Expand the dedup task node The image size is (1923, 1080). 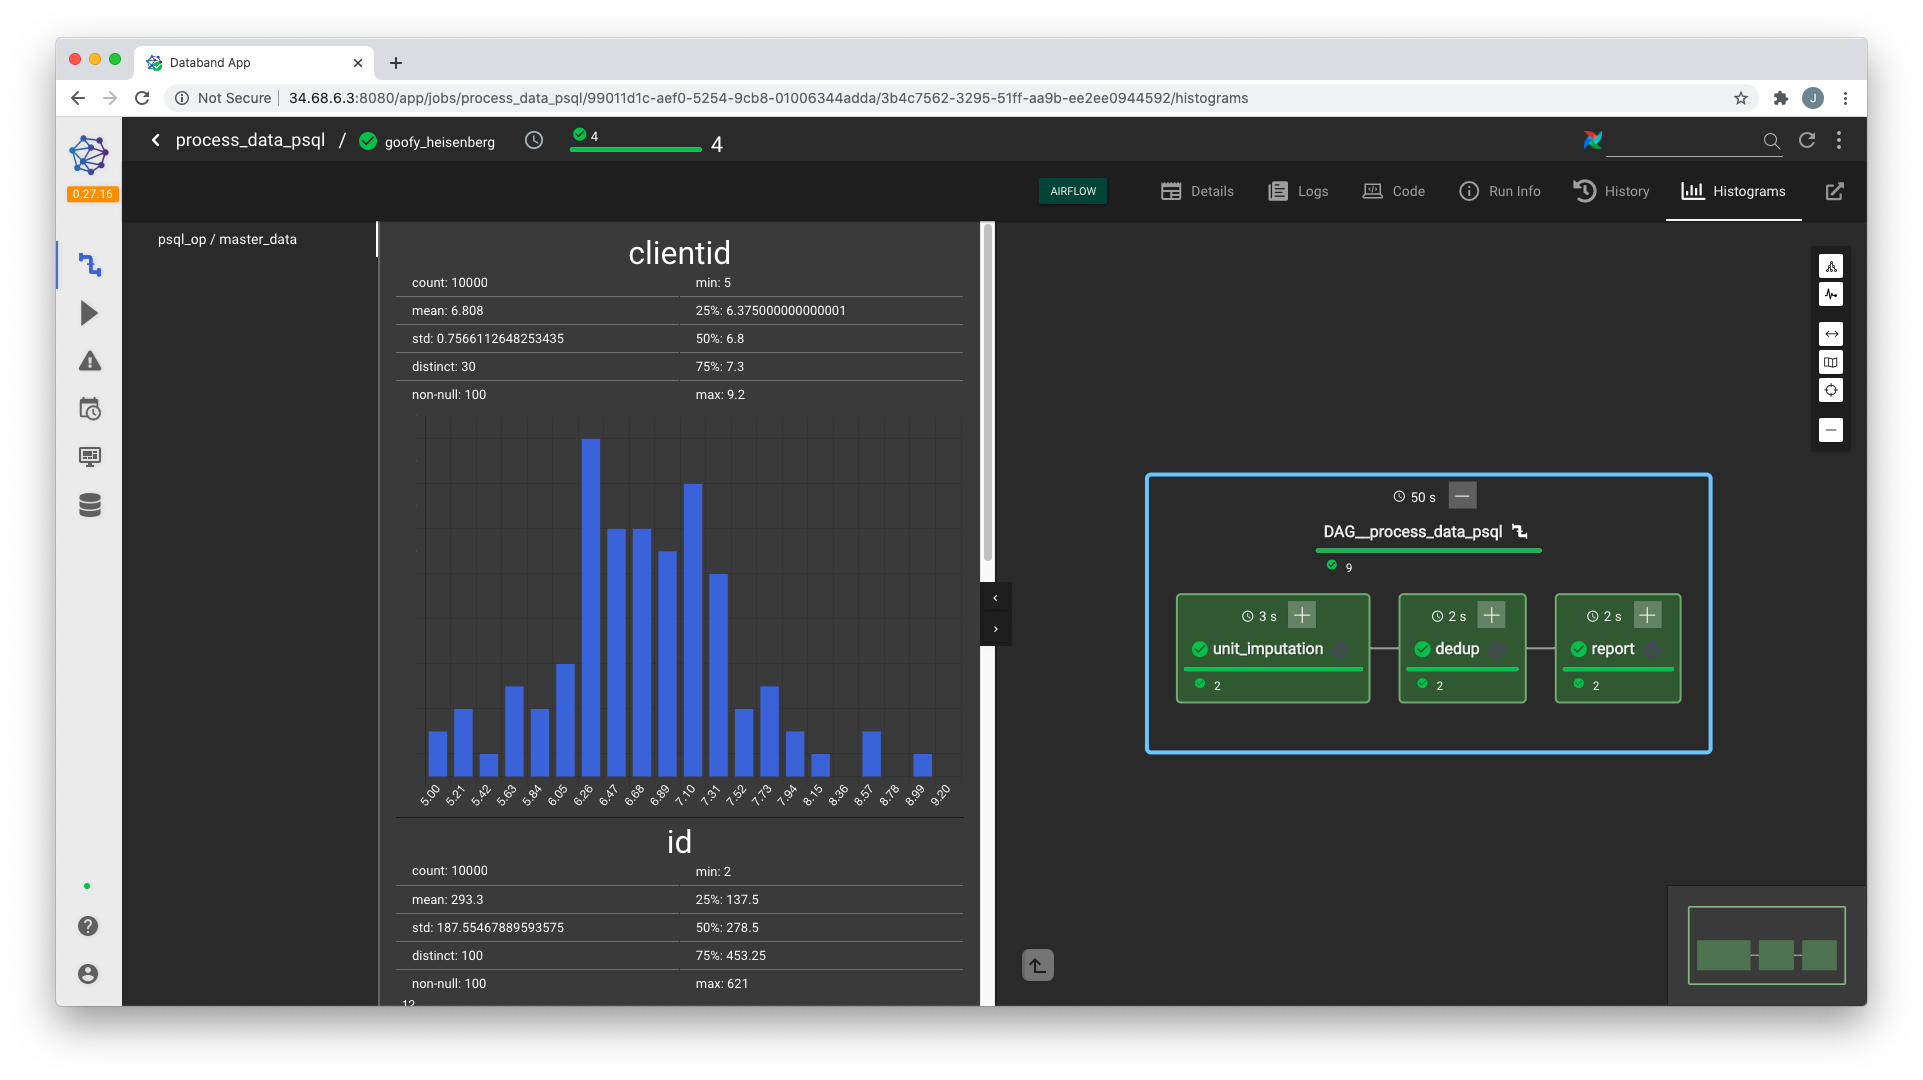coord(1491,615)
